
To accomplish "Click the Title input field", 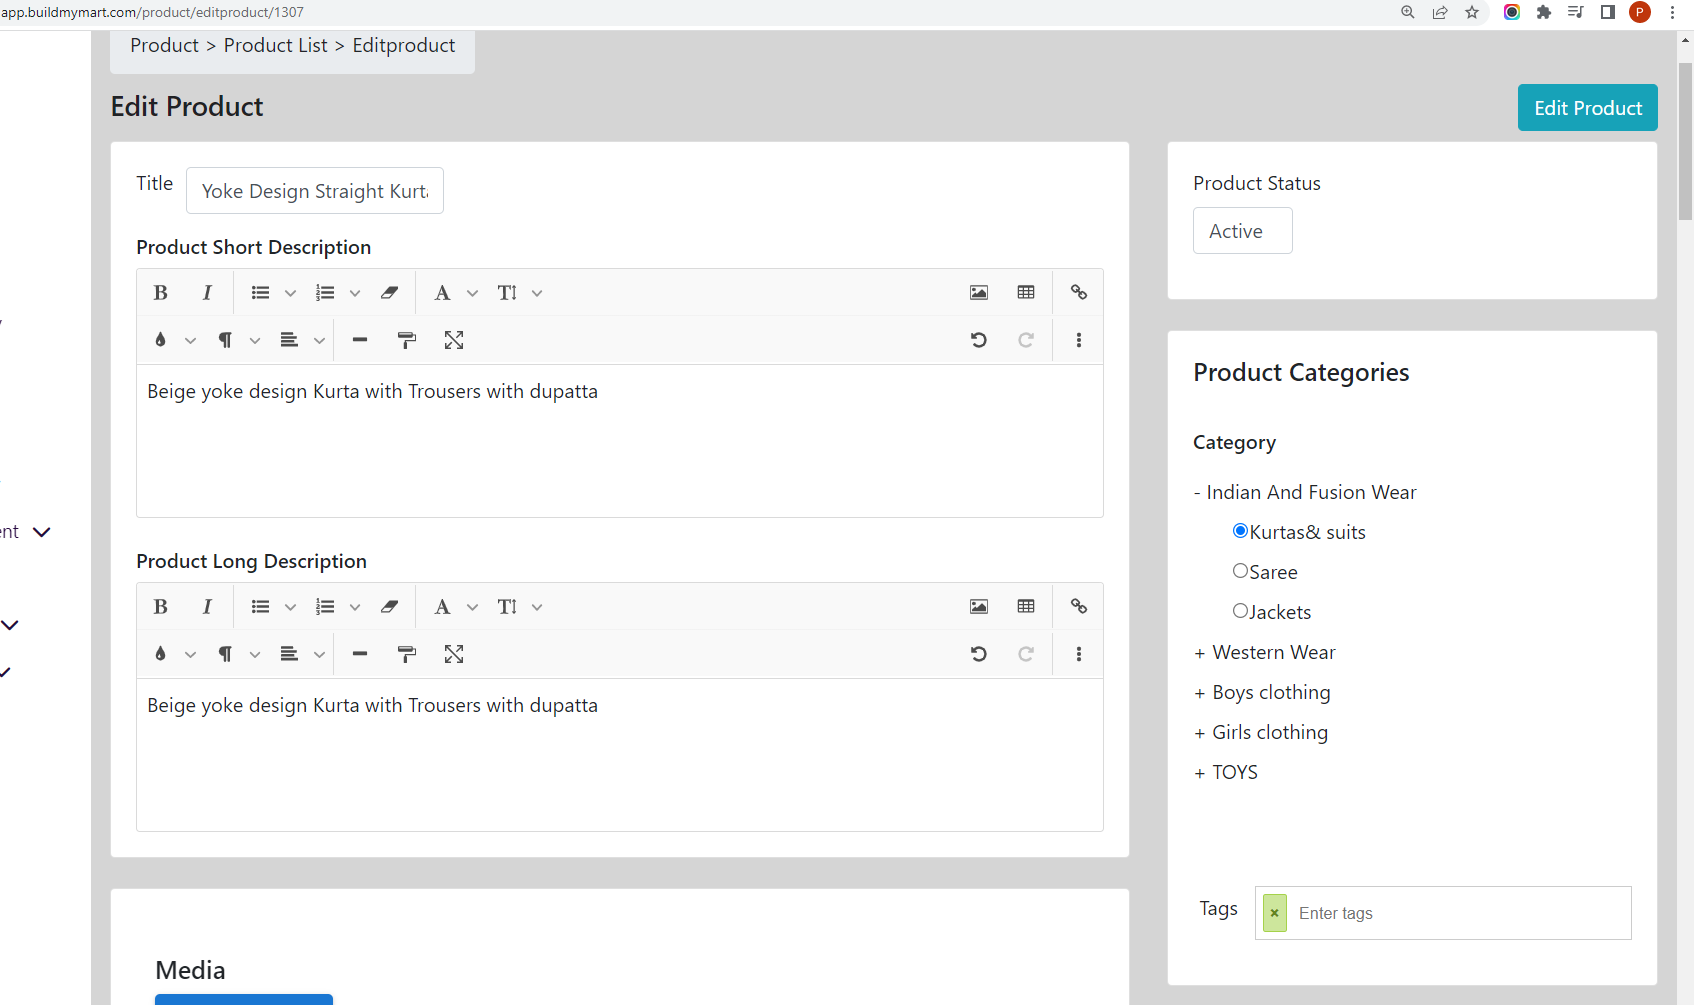I will click(x=315, y=191).
